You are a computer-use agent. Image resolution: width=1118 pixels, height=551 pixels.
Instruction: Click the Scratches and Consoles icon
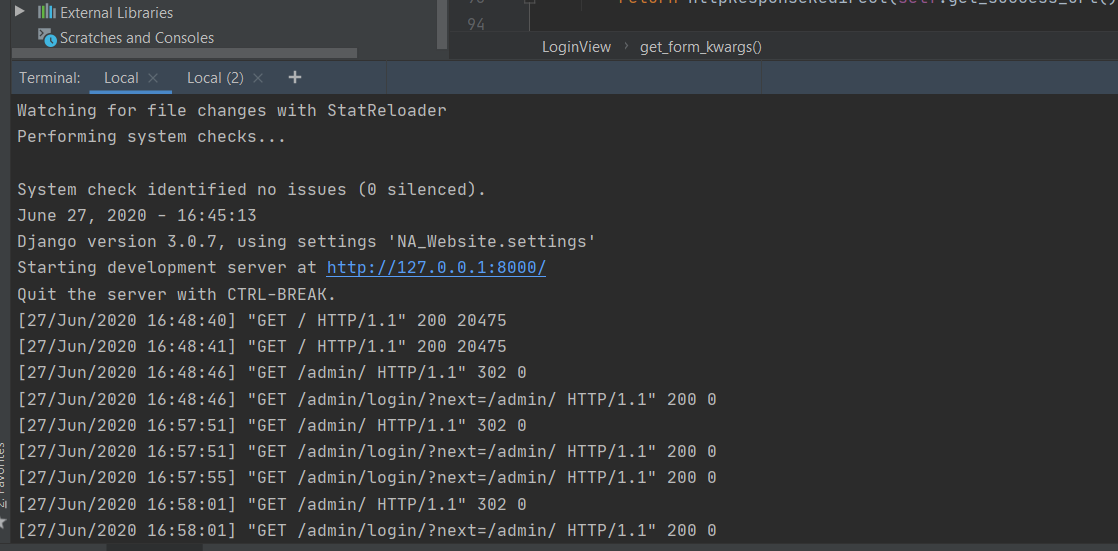point(47,37)
